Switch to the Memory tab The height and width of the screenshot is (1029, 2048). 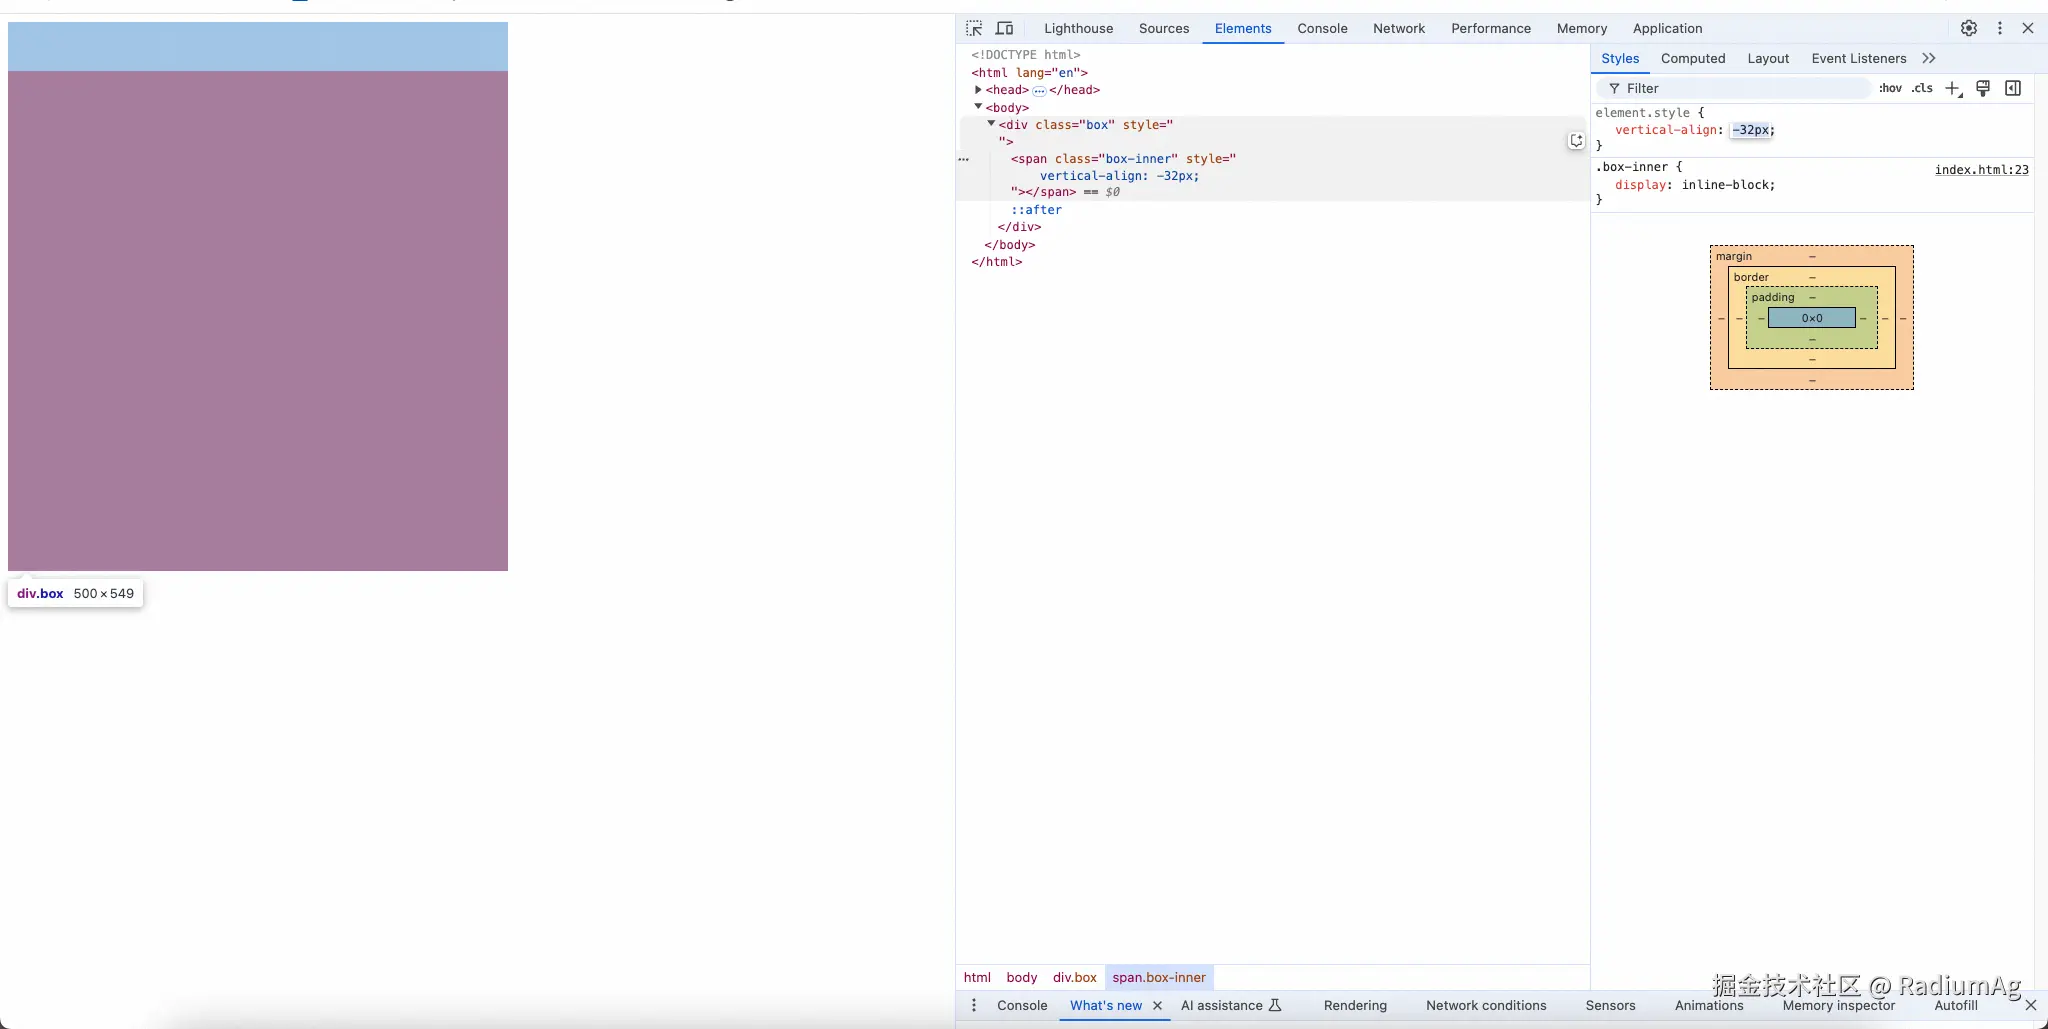coord(1582,28)
